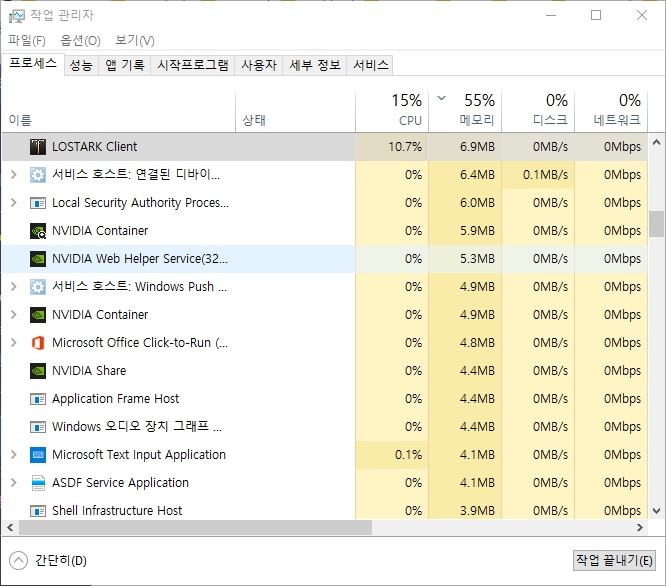
Task: Click the NVIDIA Container icon at 4.9MB
Action: 38,315
